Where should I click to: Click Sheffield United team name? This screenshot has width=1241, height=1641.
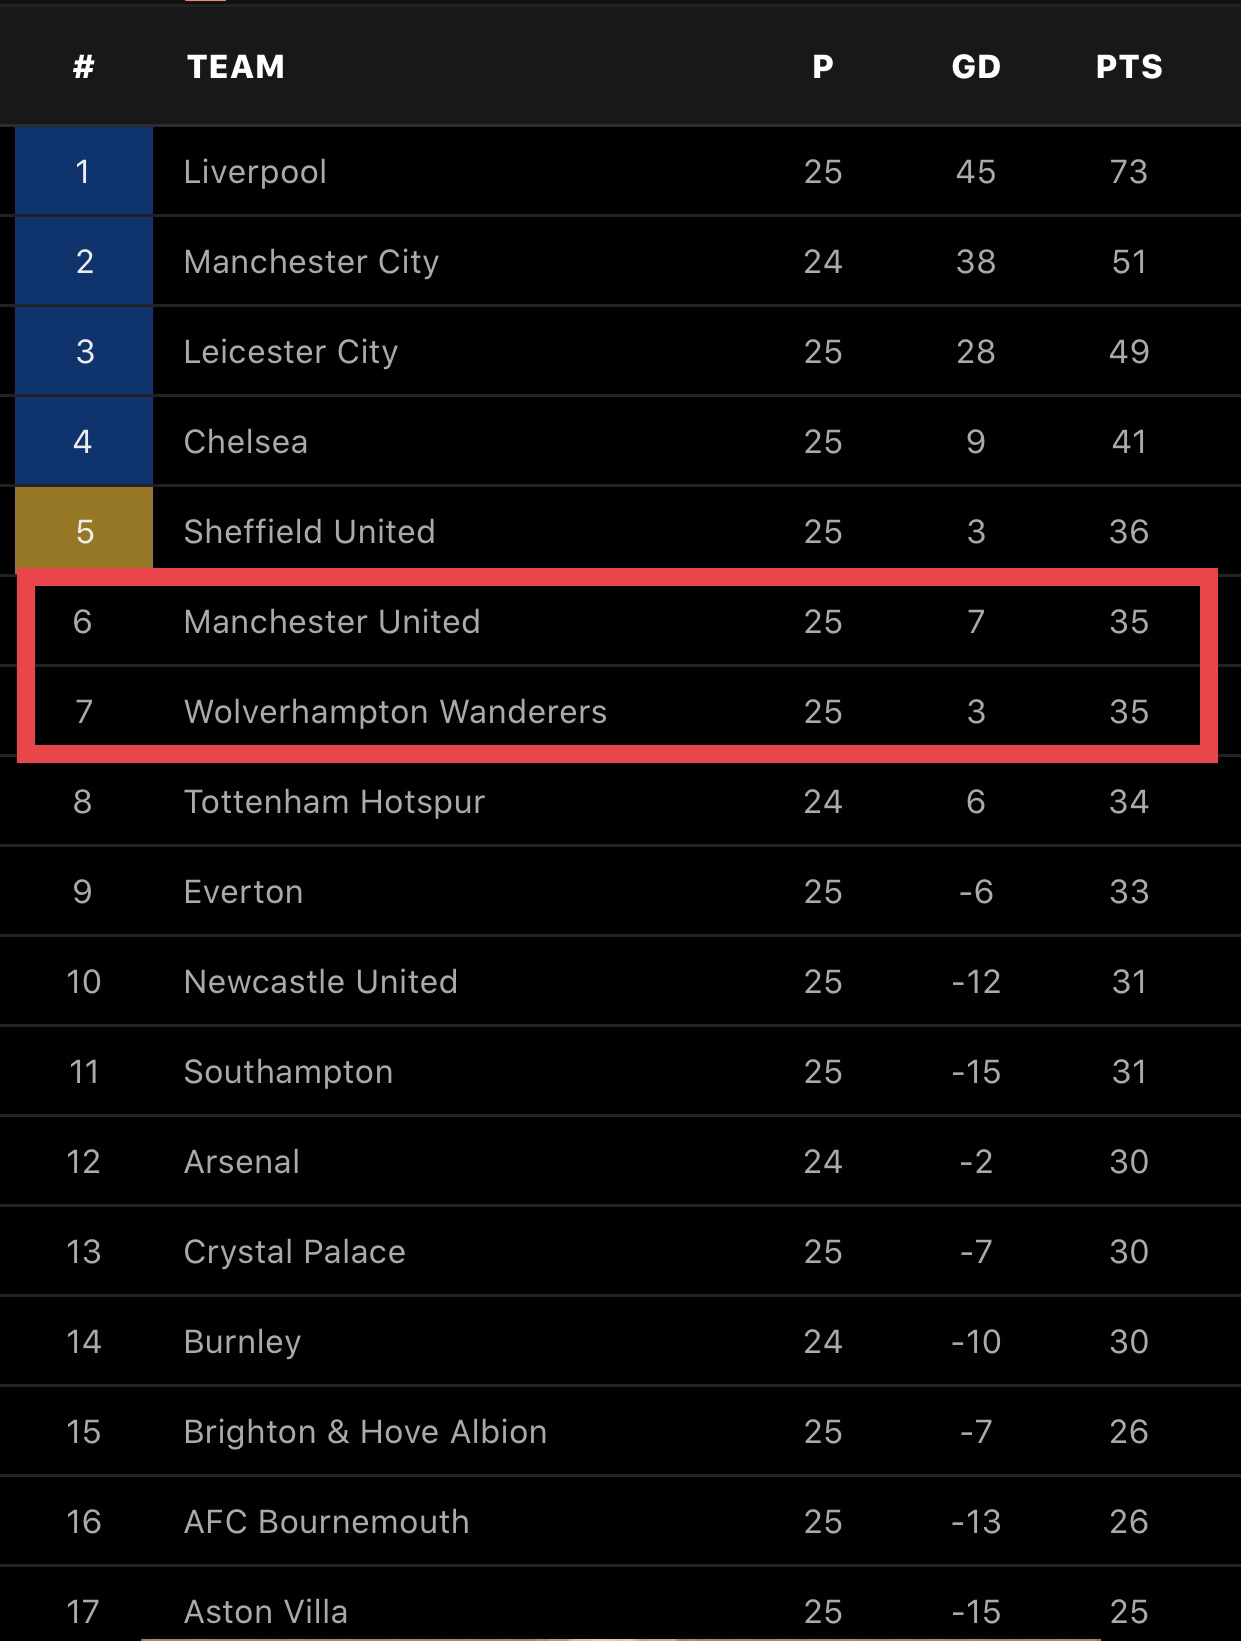pyautogui.click(x=309, y=532)
